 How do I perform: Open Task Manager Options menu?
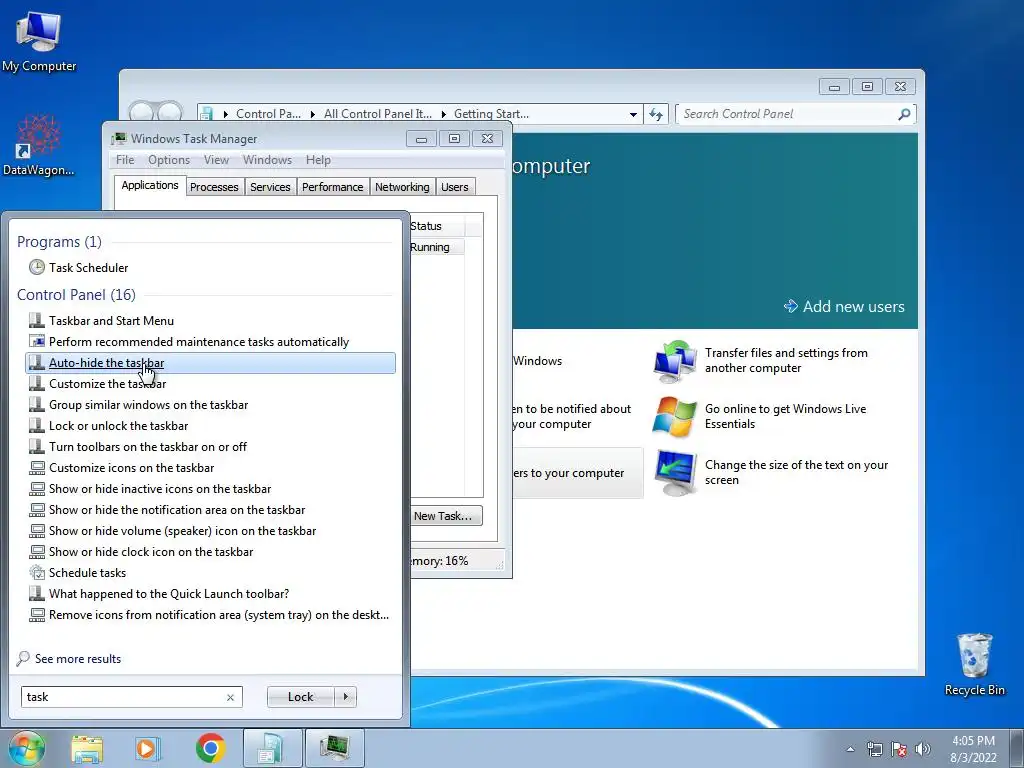click(168, 160)
